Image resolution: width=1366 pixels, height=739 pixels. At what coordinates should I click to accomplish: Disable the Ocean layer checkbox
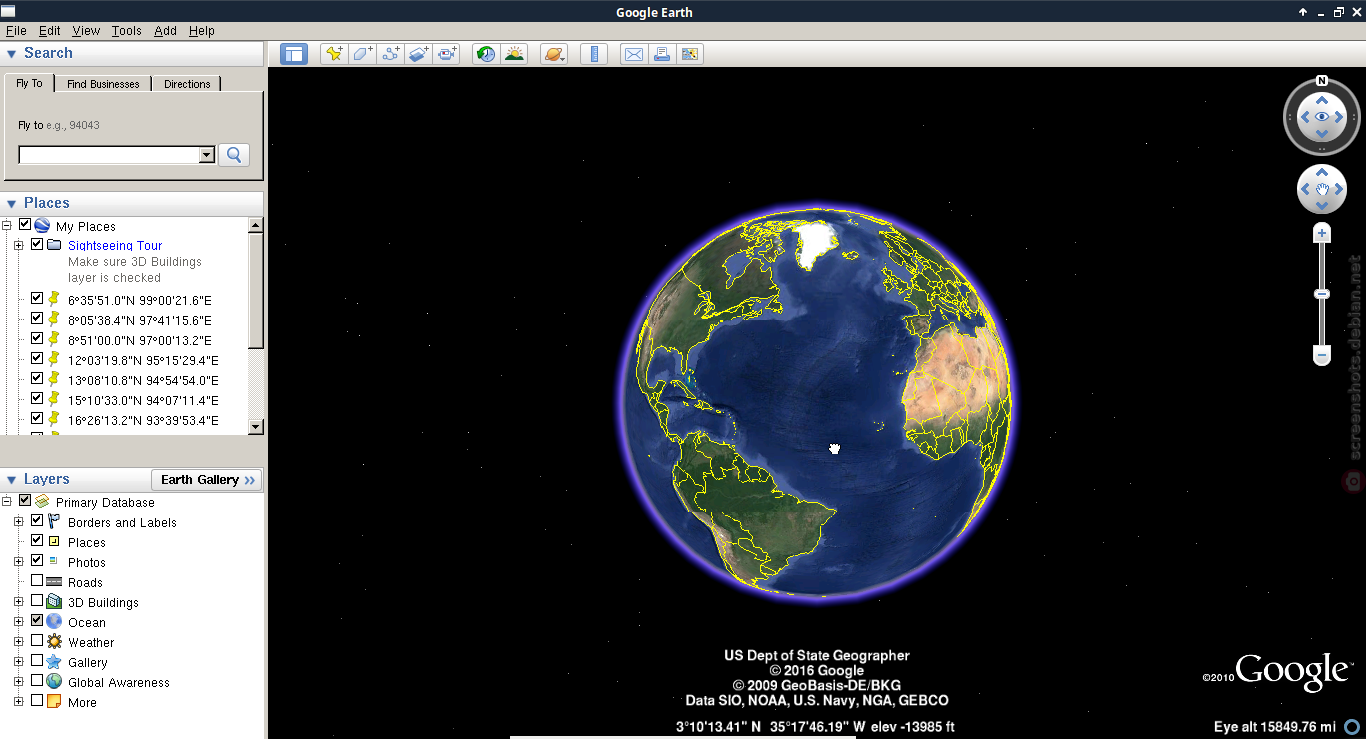[x=37, y=621]
